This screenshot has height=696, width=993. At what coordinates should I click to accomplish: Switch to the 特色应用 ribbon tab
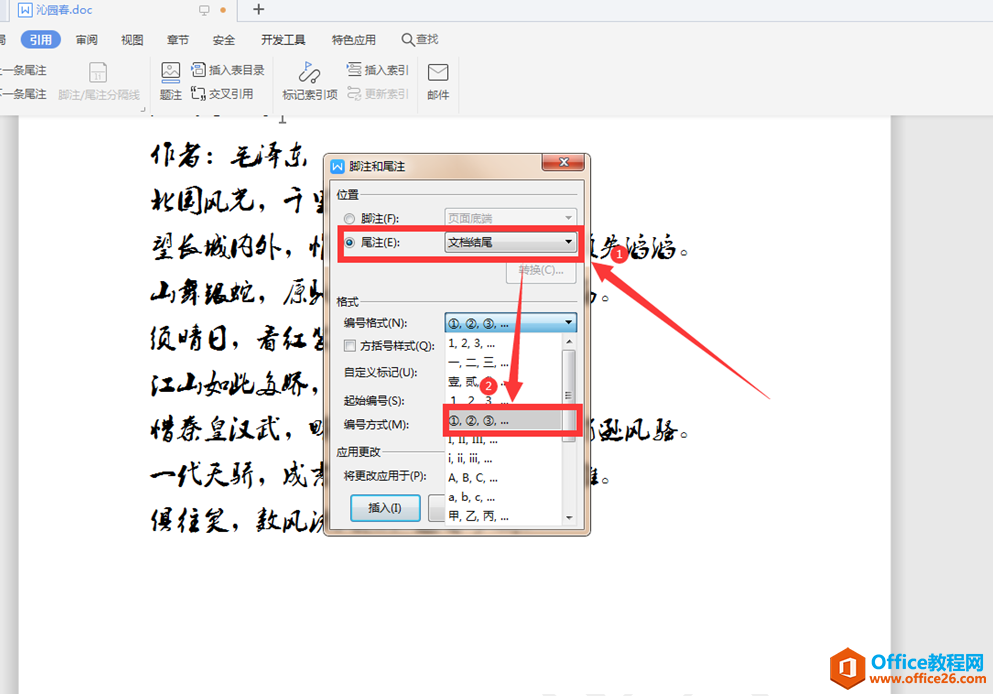tap(353, 39)
